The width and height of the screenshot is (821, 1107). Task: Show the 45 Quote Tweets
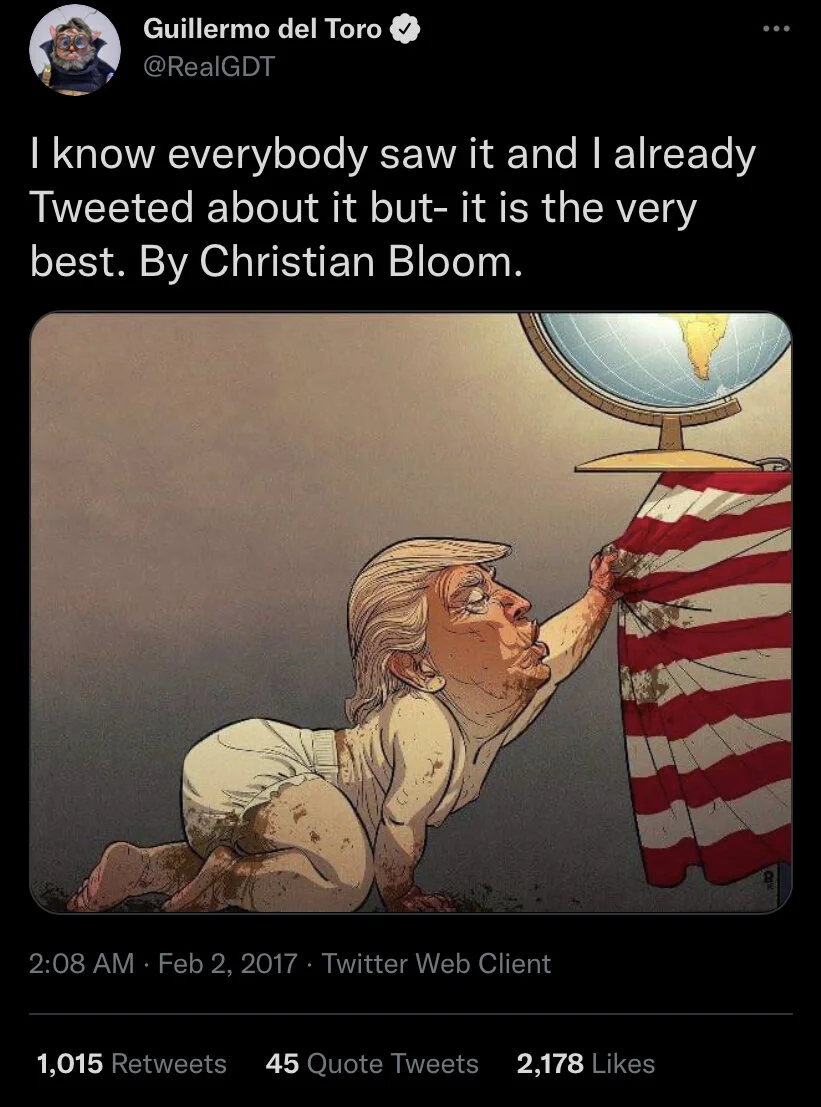[x=372, y=1063]
